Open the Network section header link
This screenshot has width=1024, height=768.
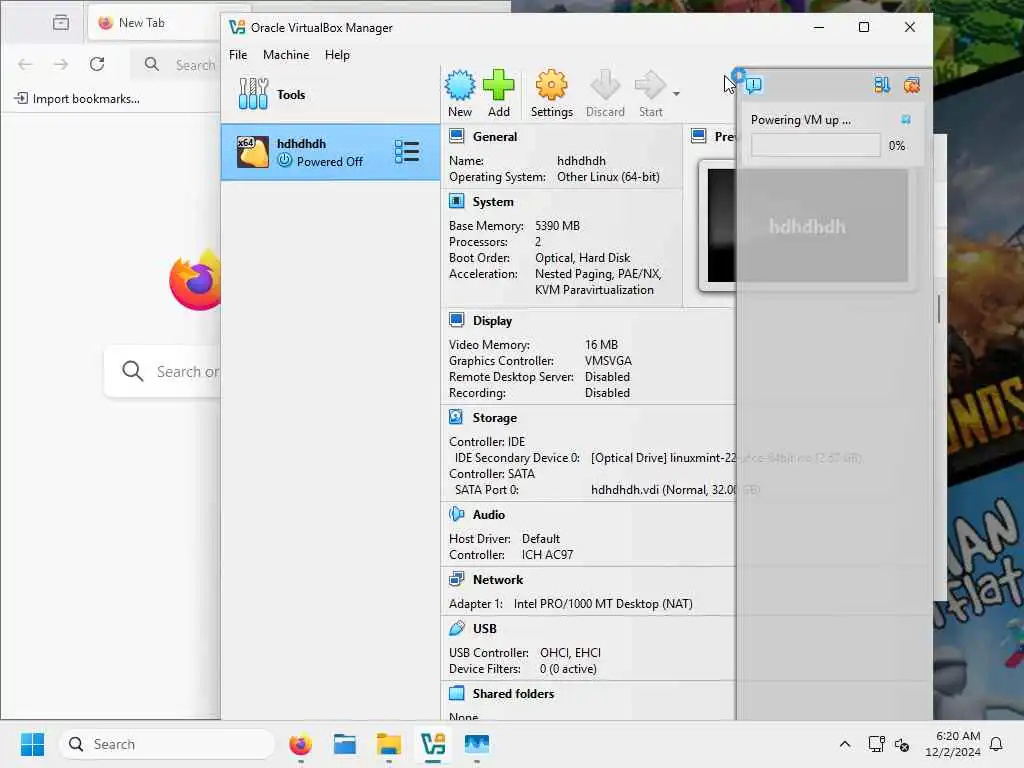[x=498, y=579]
